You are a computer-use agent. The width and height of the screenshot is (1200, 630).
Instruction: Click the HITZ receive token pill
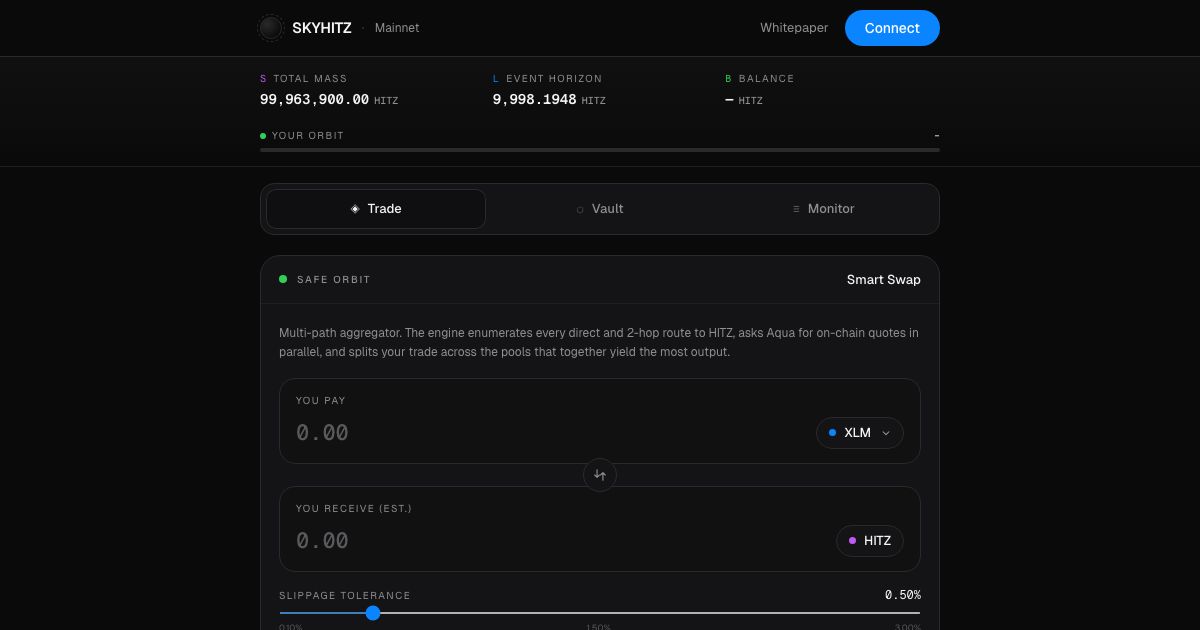pos(870,541)
